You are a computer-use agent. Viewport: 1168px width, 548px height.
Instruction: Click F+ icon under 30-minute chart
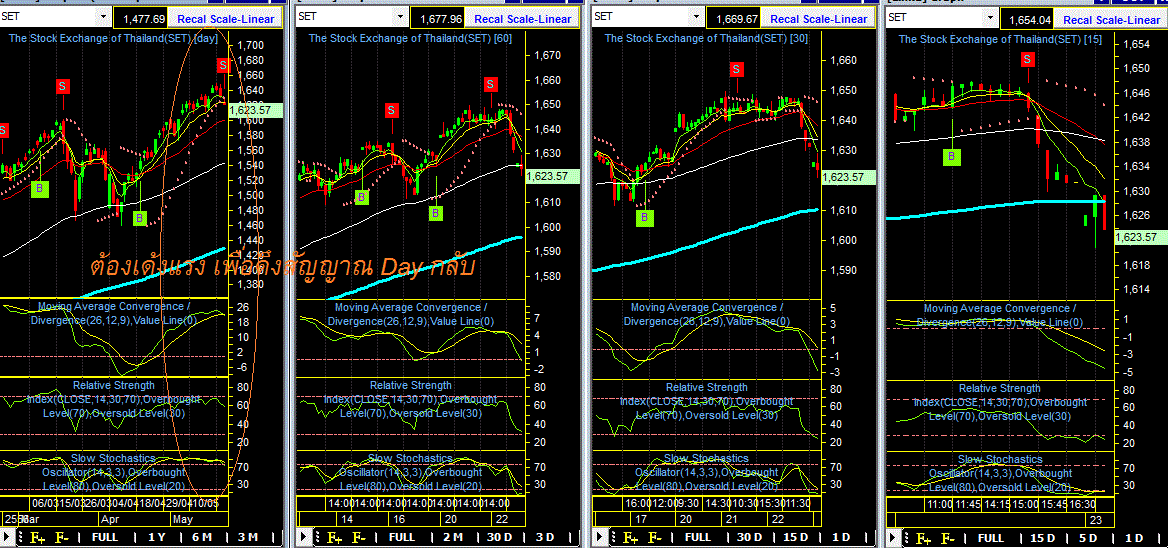(x=631, y=538)
